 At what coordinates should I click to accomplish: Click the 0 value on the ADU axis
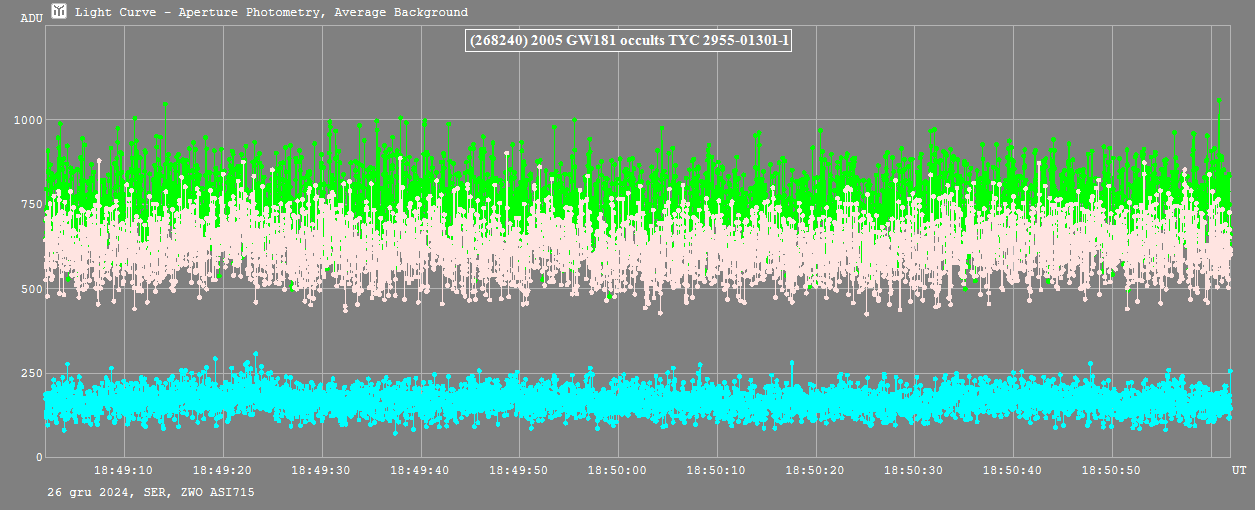(x=39, y=457)
